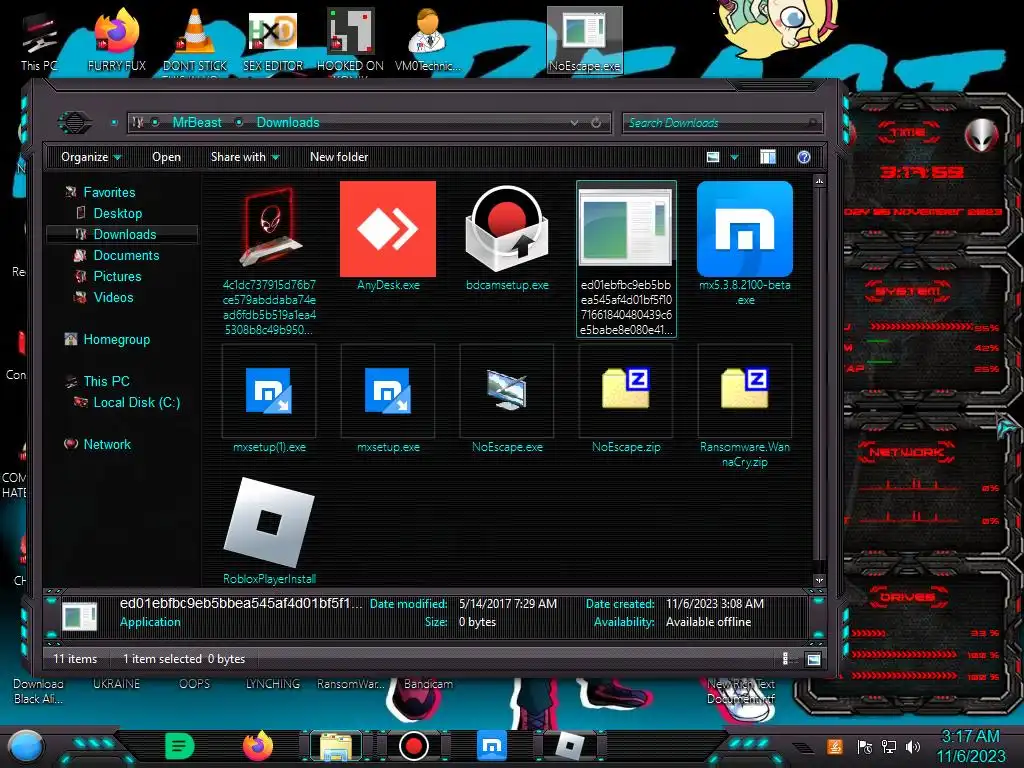Open the green notes app in taskbar

tap(180, 745)
